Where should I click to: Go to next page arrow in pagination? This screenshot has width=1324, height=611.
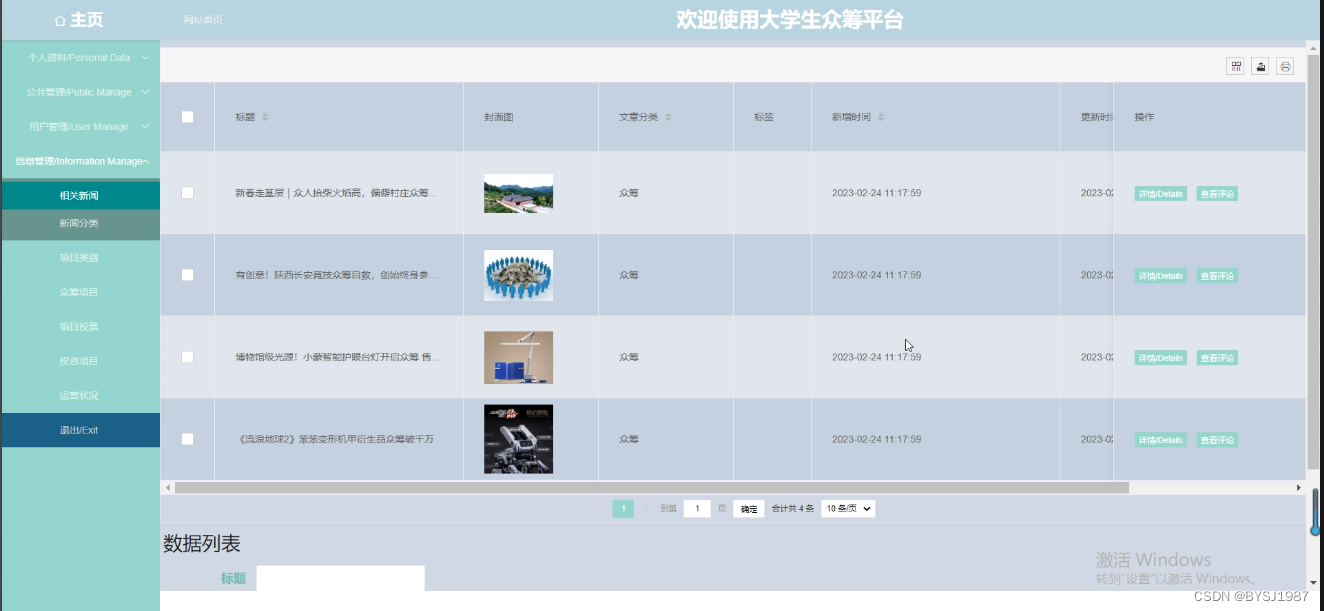click(646, 509)
